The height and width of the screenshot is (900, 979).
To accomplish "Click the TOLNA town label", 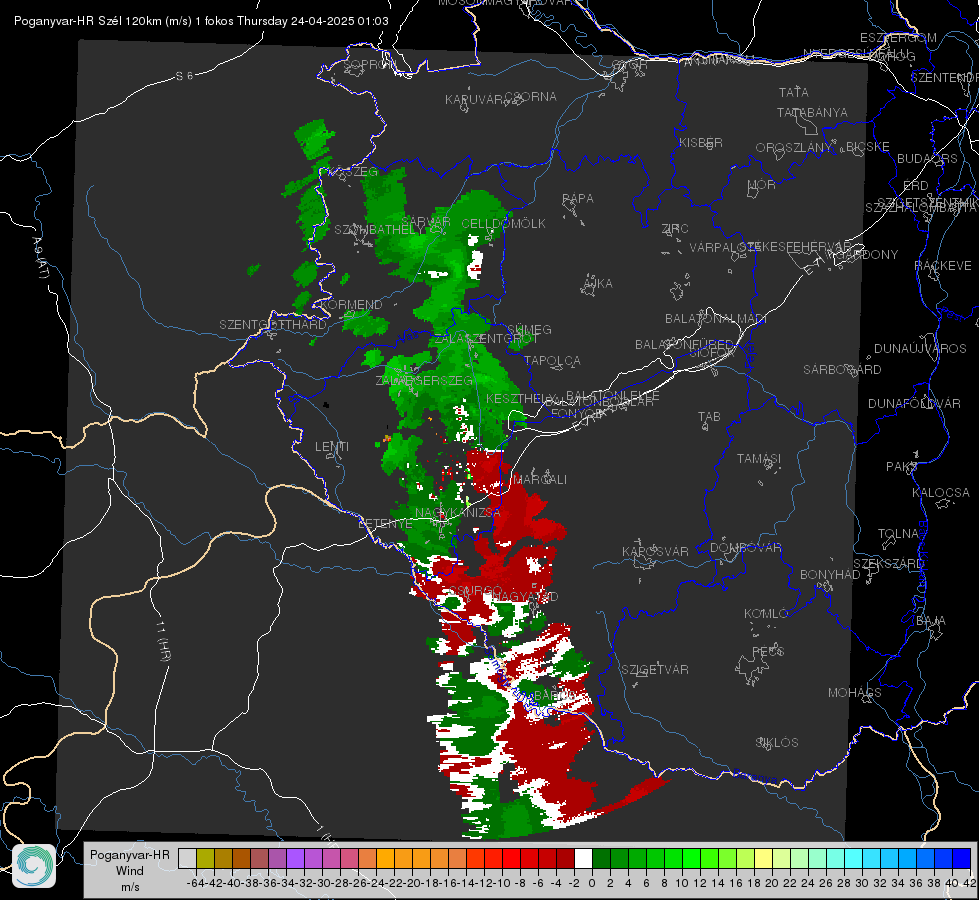I will [898, 534].
